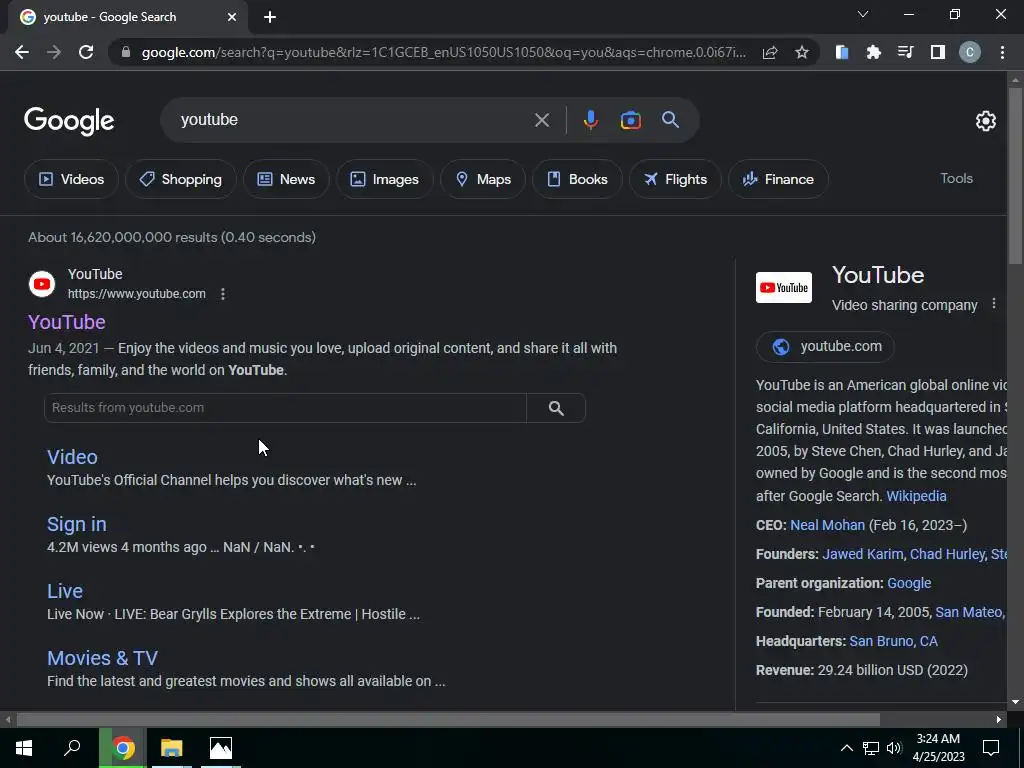Open volume control in system tray
1024x768 pixels.
[894, 748]
